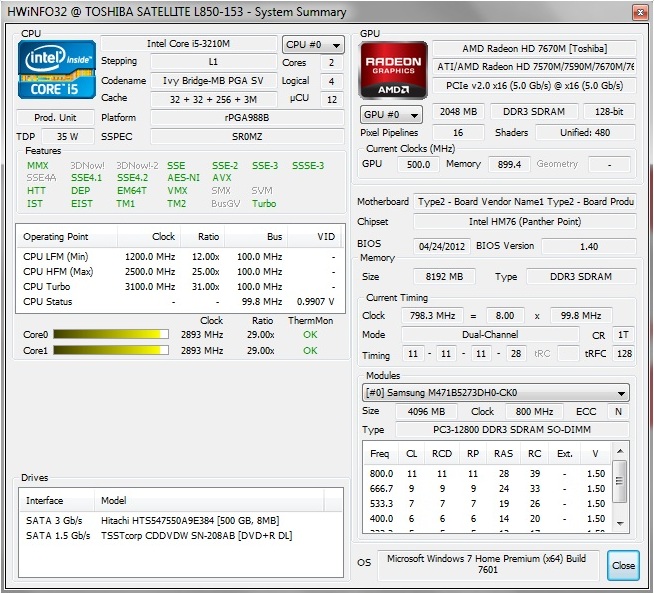Click the Motherboard Type2 Board Vendor field
Screen dimensions: 654x593
pos(525,202)
